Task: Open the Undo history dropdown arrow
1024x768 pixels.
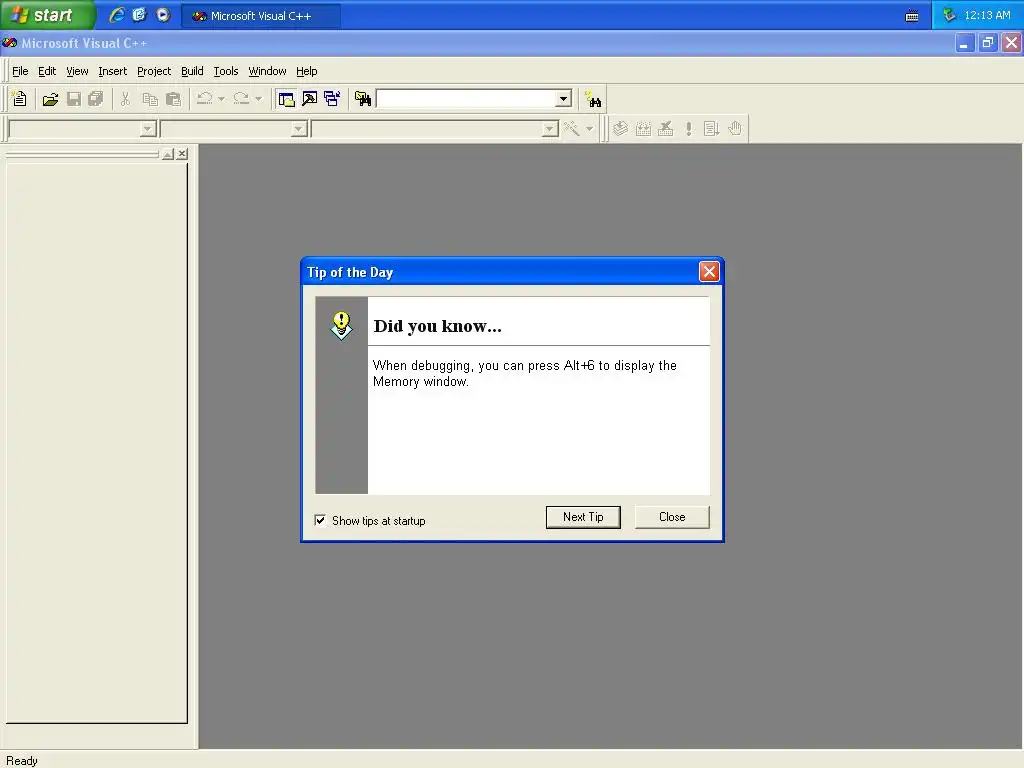Action: pos(221,99)
